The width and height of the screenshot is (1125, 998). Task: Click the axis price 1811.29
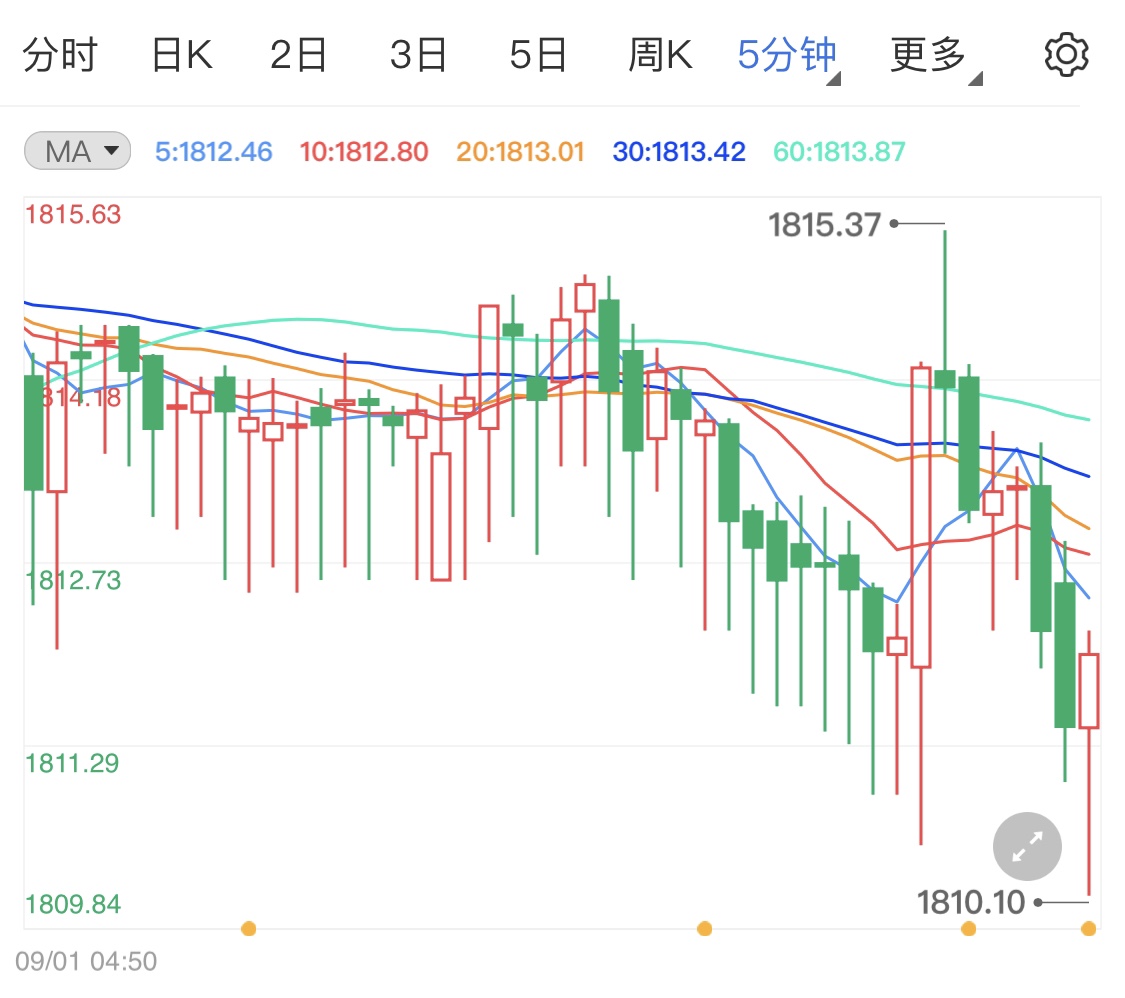click(x=72, y=763)
